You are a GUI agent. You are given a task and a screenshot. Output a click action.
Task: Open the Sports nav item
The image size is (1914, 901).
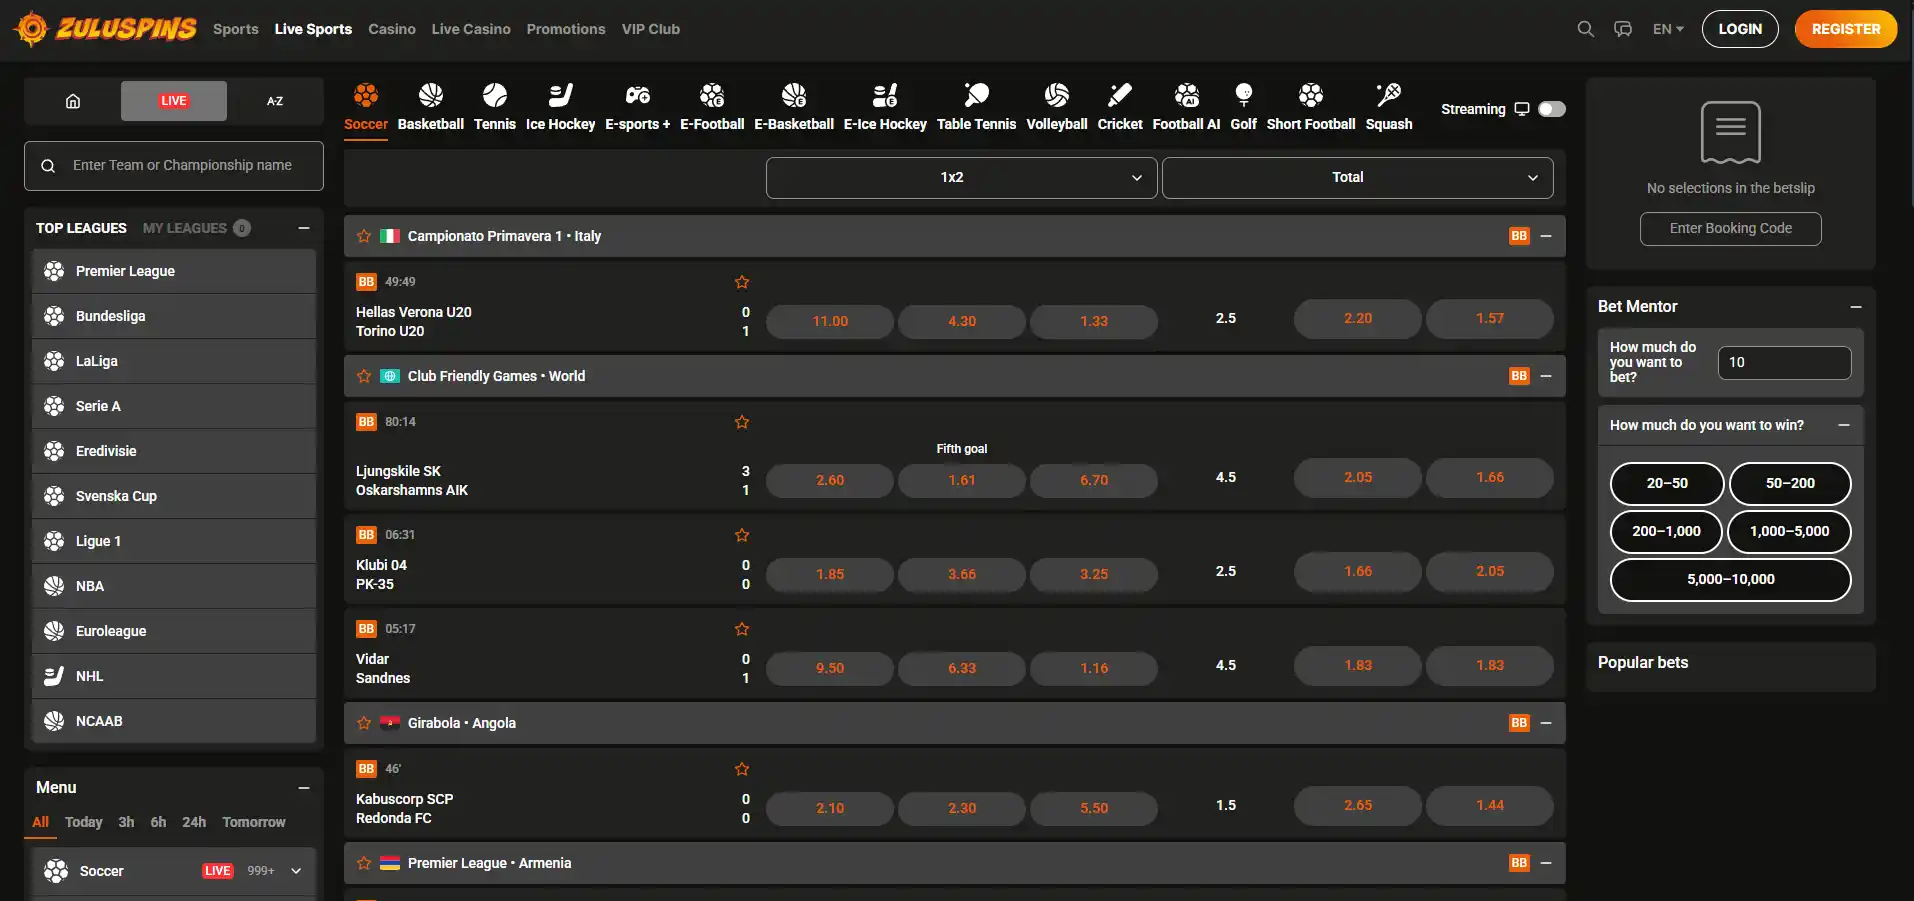236,29
